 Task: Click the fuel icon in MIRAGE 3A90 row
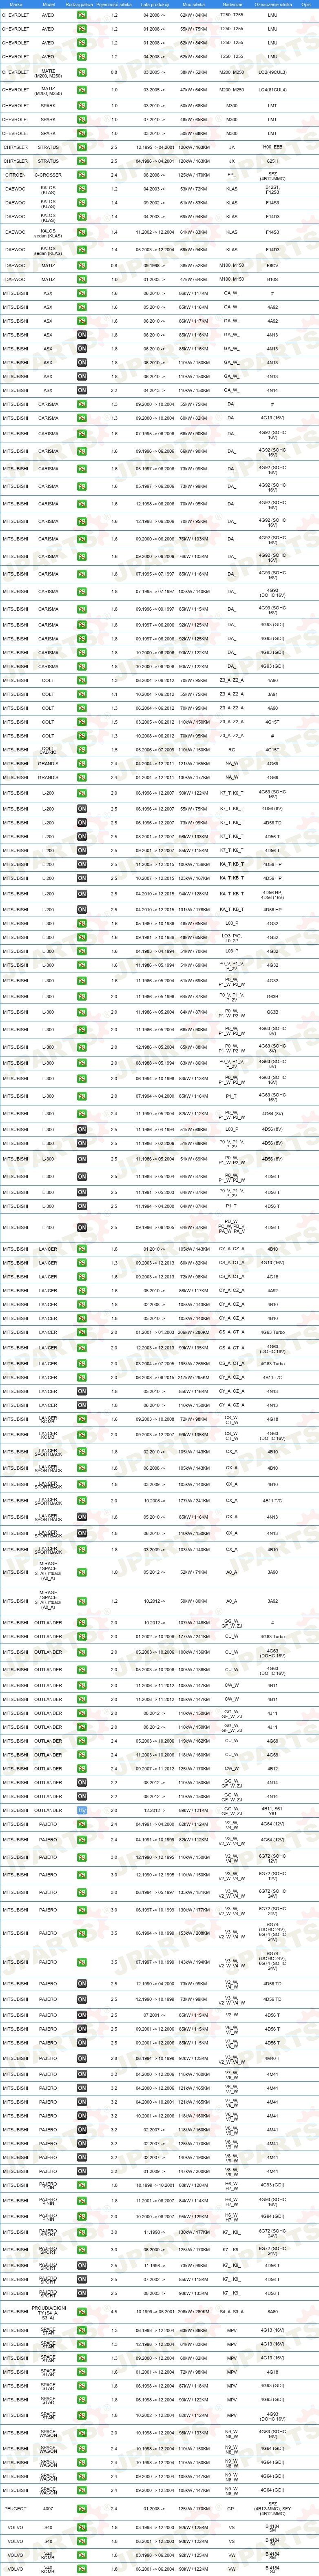pos(82,1572)
